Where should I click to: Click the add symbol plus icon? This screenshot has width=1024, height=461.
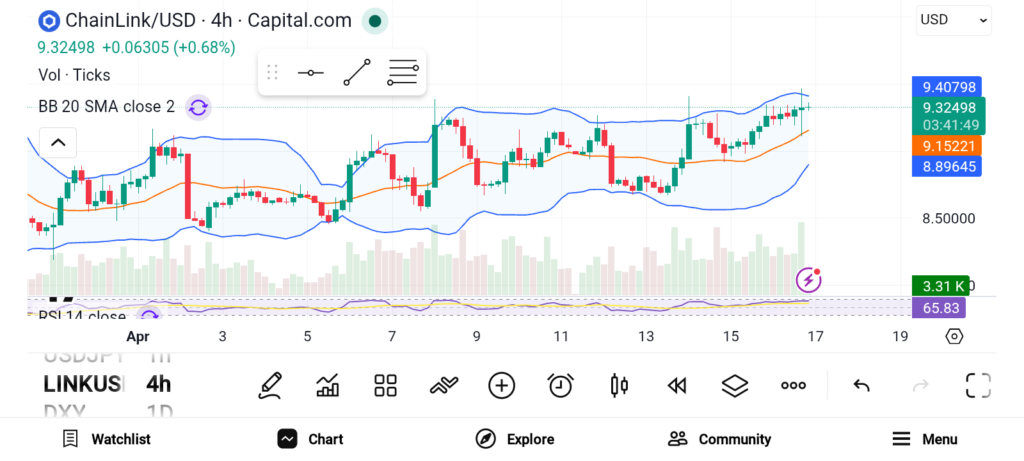(501, 385)
